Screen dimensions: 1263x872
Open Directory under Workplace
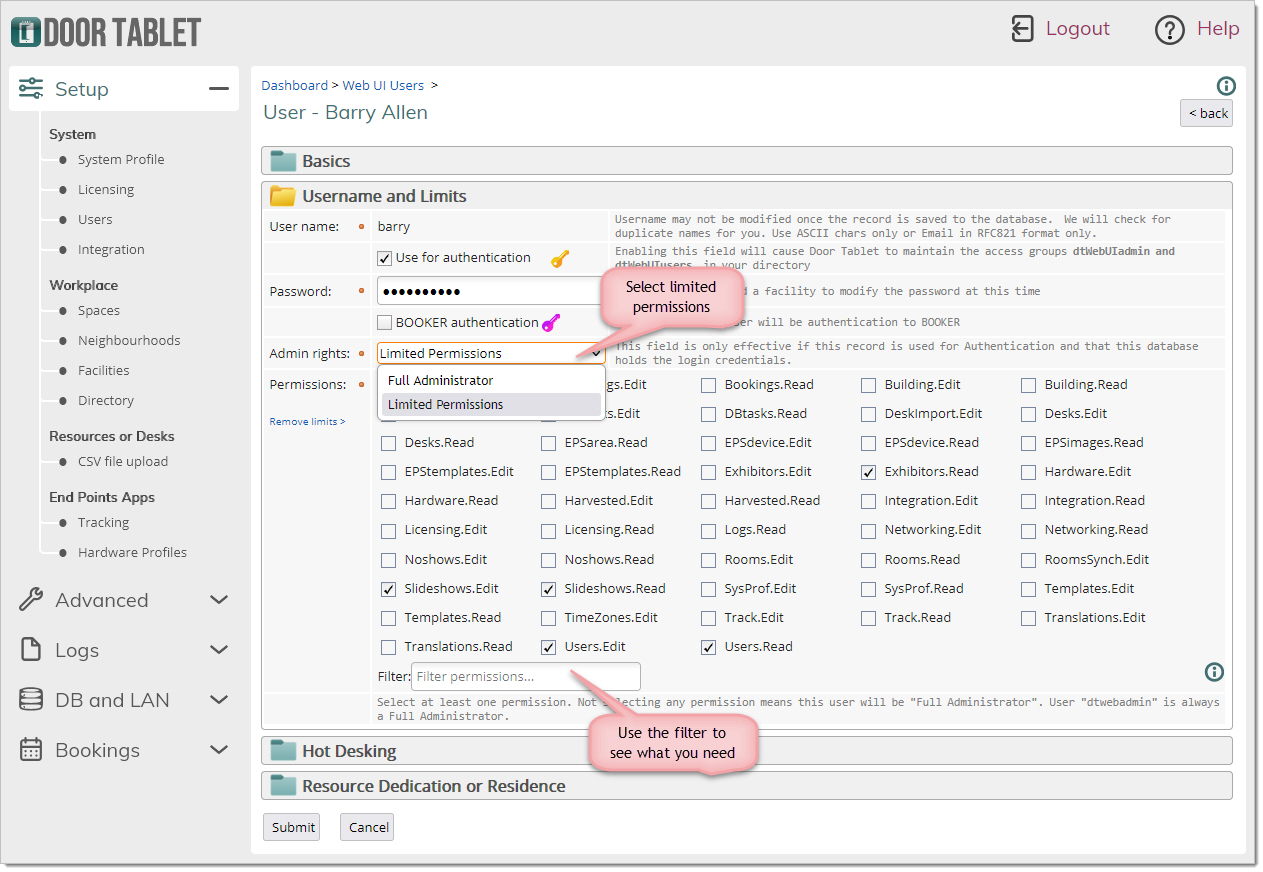point(106,401)
